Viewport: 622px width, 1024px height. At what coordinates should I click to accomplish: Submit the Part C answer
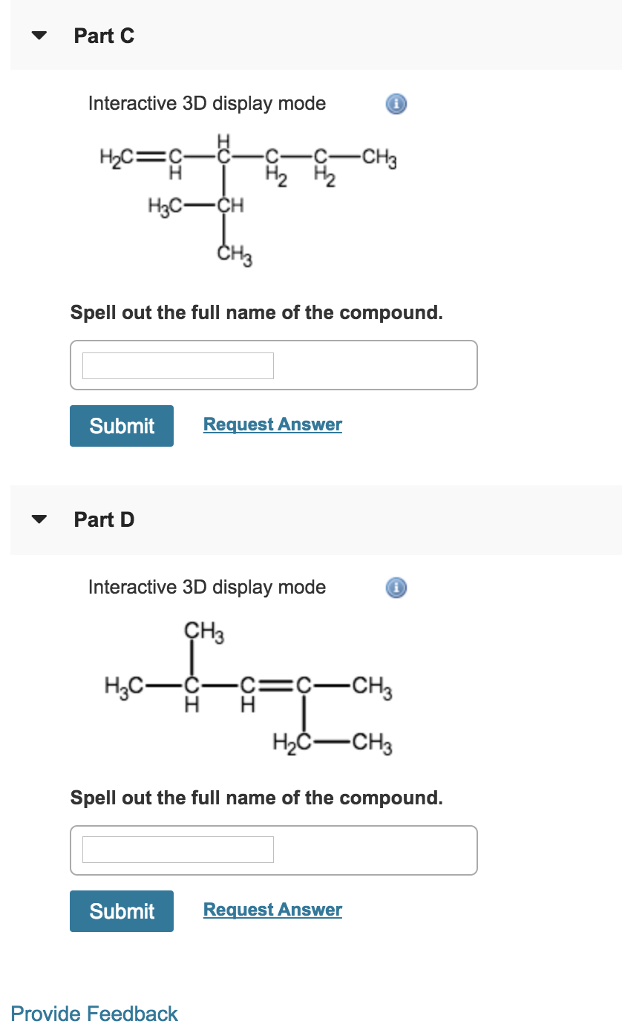click(121, 425)
